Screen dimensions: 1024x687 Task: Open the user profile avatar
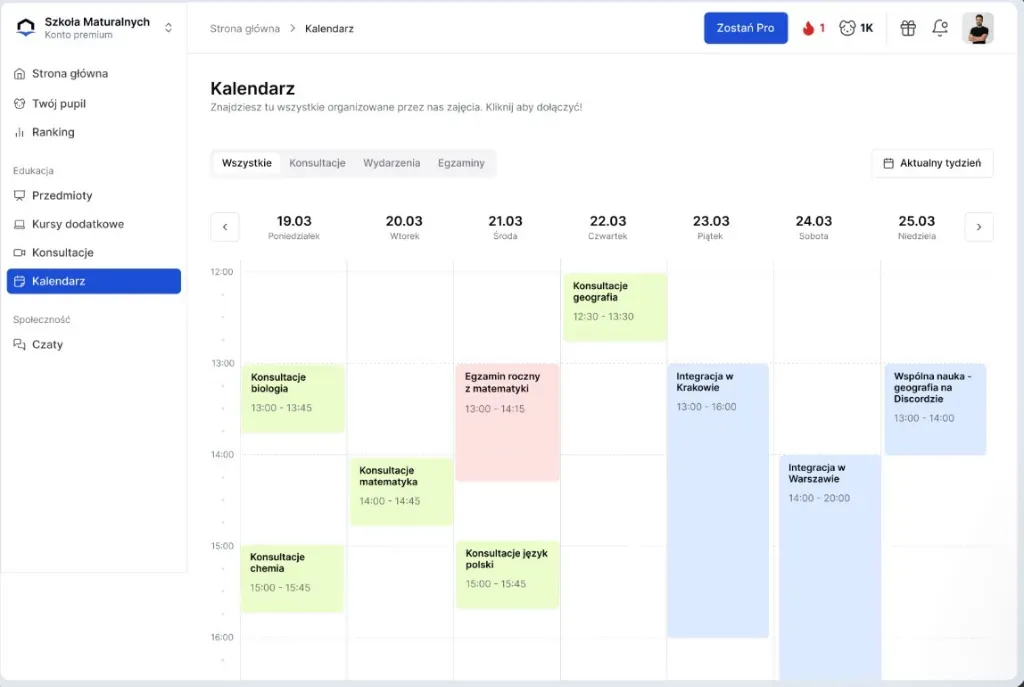[977, 28]
